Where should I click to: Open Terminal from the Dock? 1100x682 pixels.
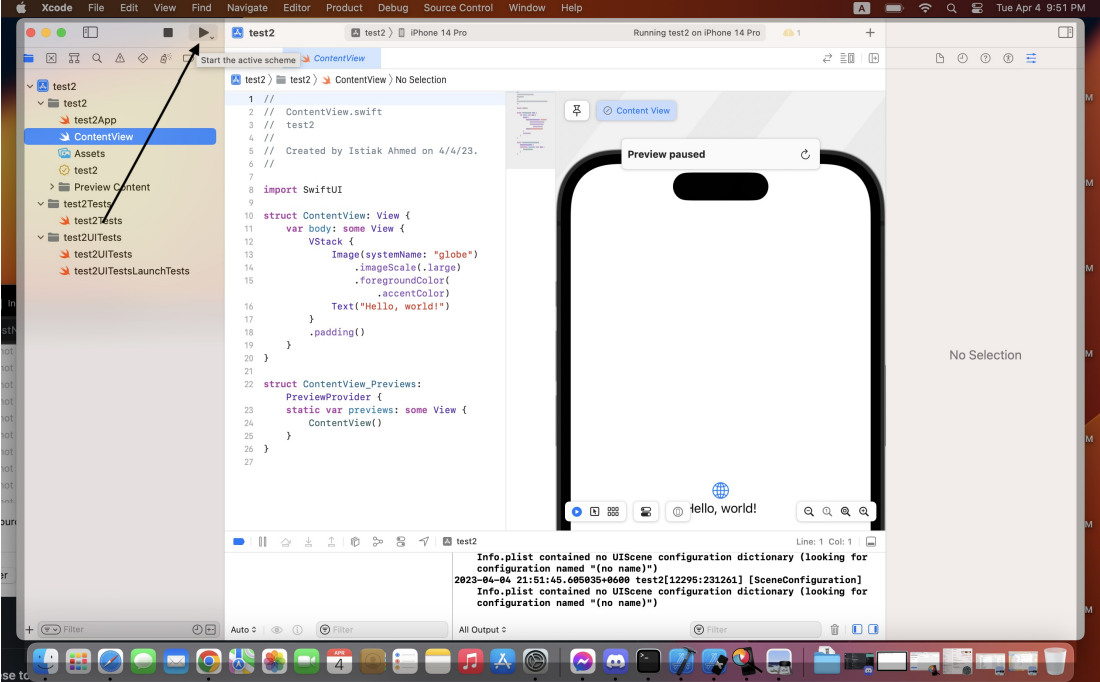point(648,660)
